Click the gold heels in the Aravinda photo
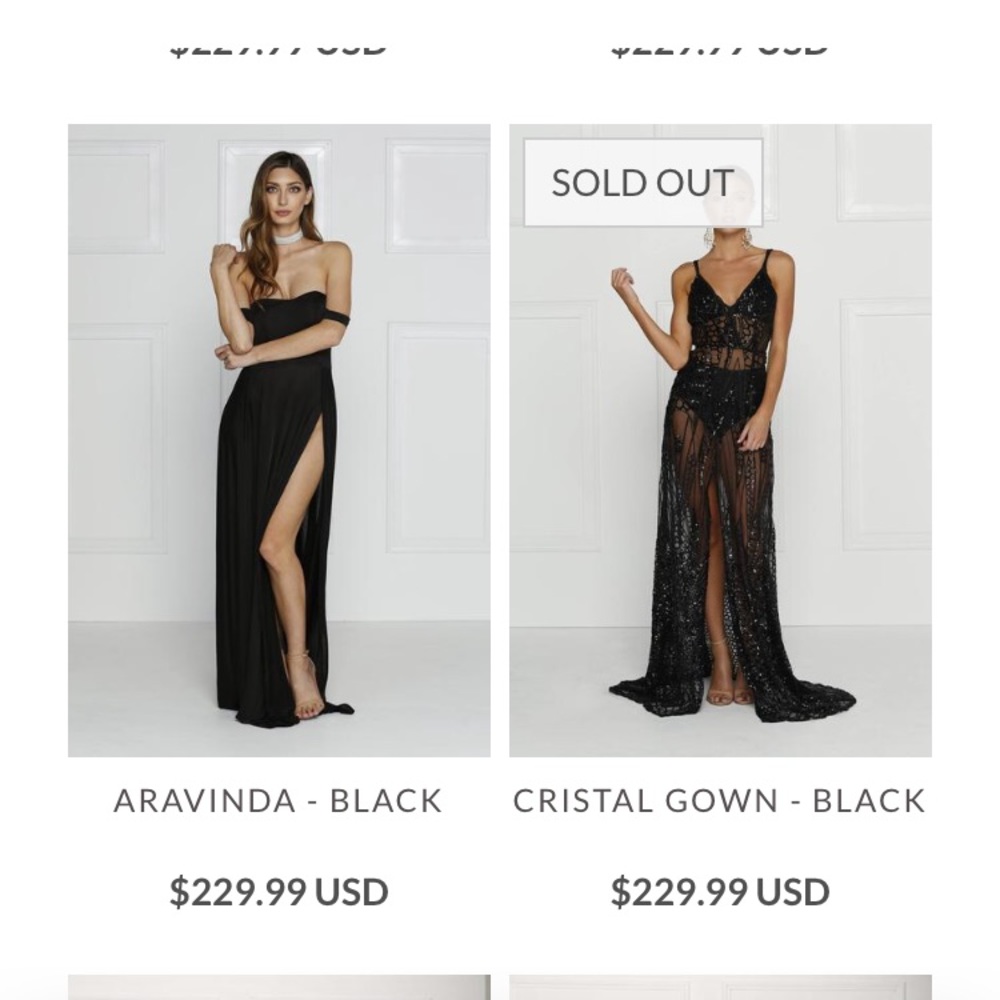Viewport: 1000px width, 1000px height. point(305,690)
